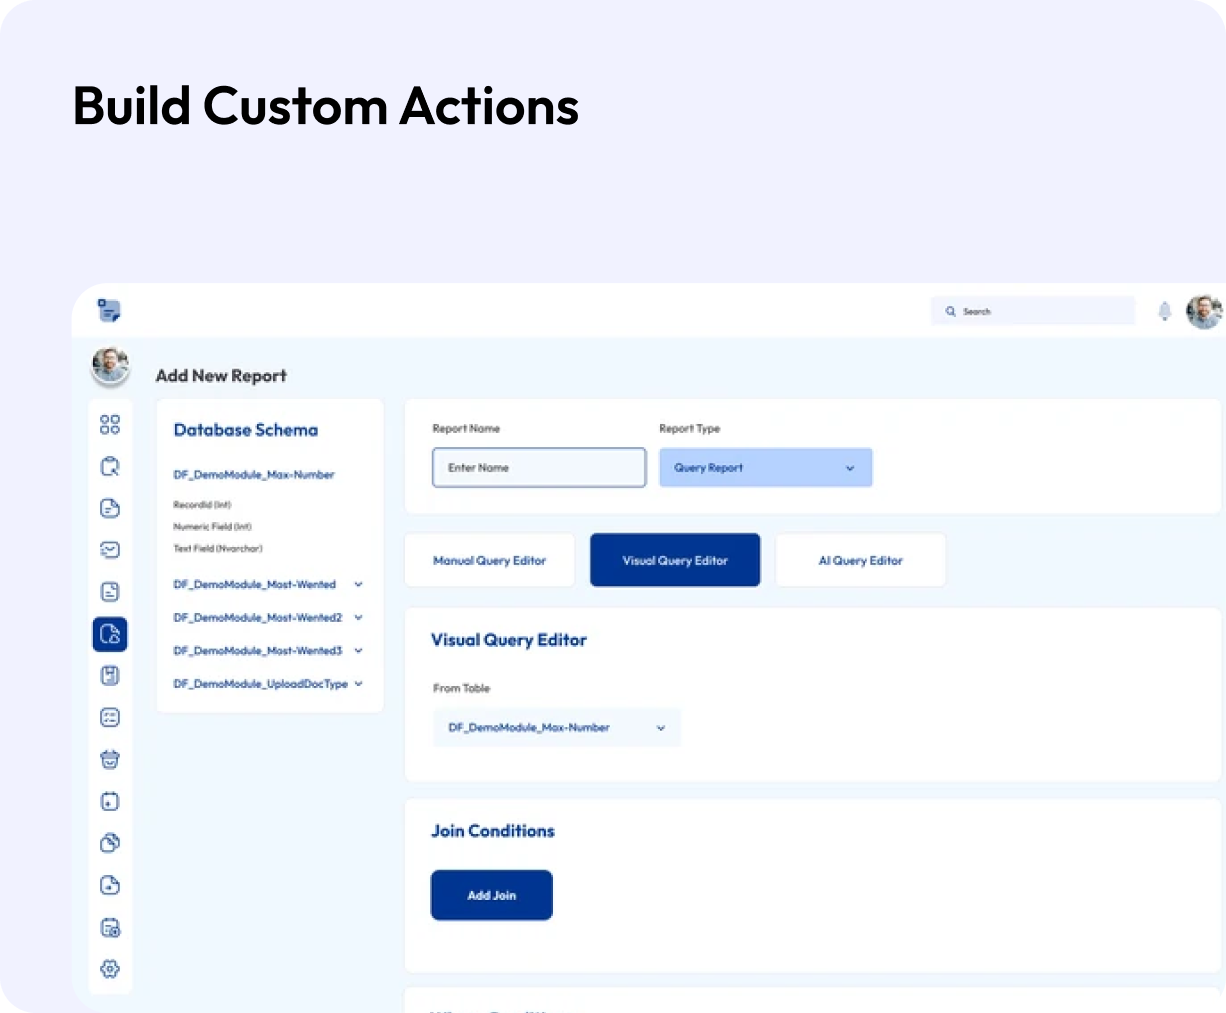Image resolution: width=1226 pixels, height=1013 pixels.
Task: Click the pie chart icon in sidebar
Action: [110, 843]
